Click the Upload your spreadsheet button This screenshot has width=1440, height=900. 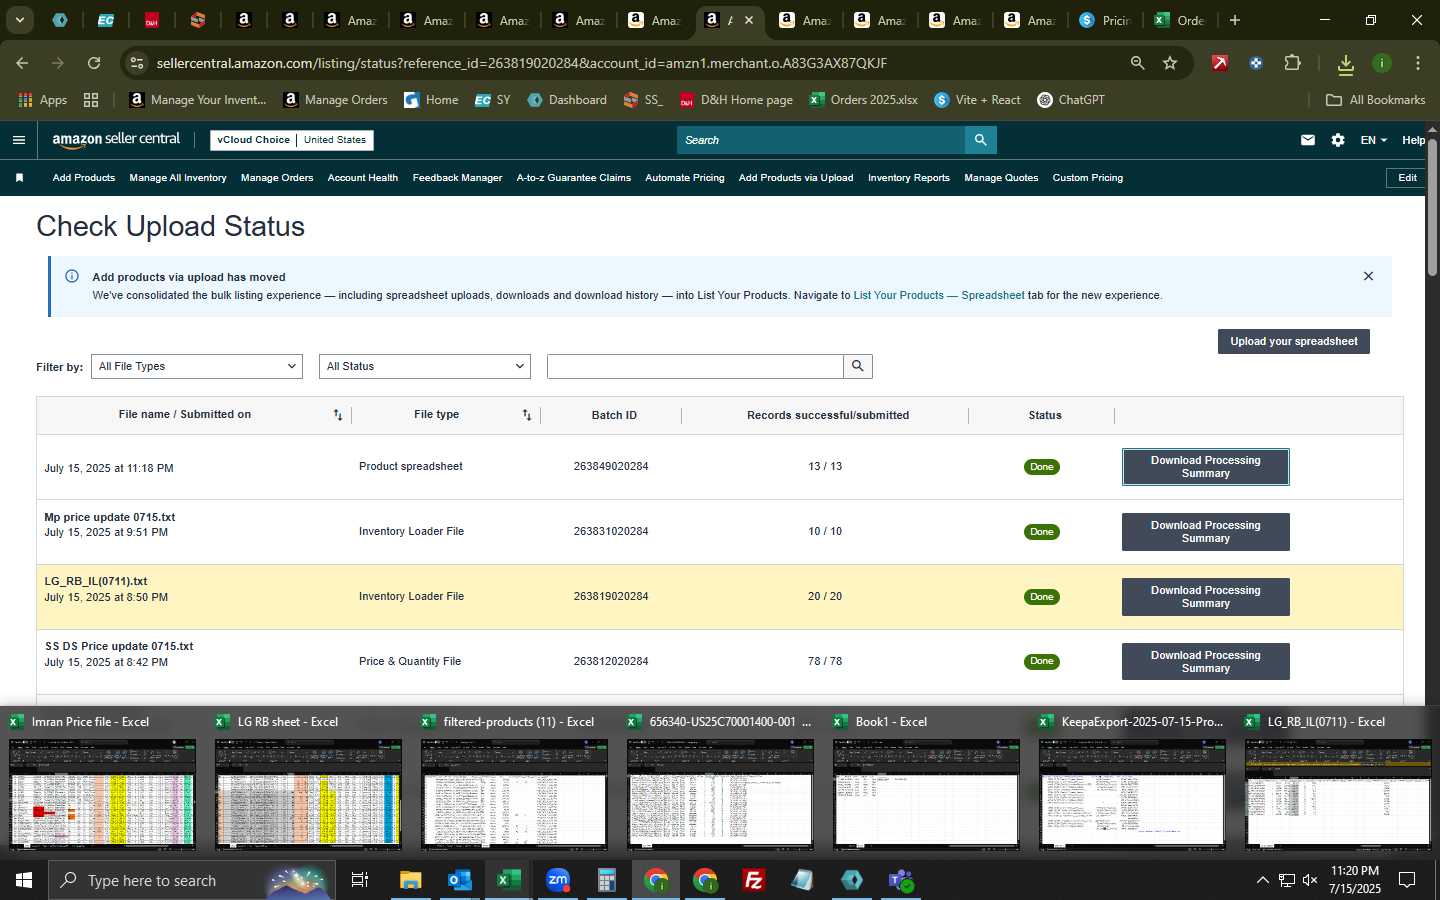coord(1294,341)
